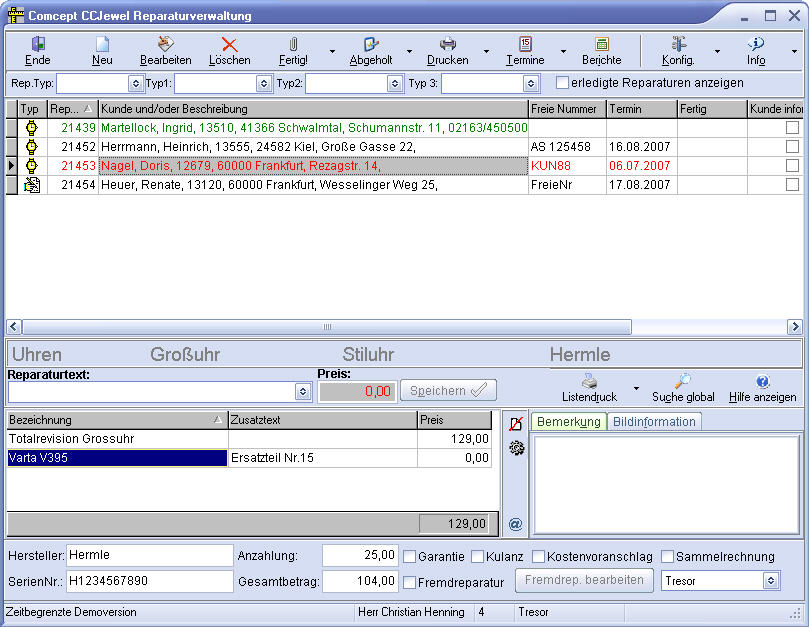Create a new repair with Neu
The height and width of the screenshot is (627, 809).
click(102, 45)
